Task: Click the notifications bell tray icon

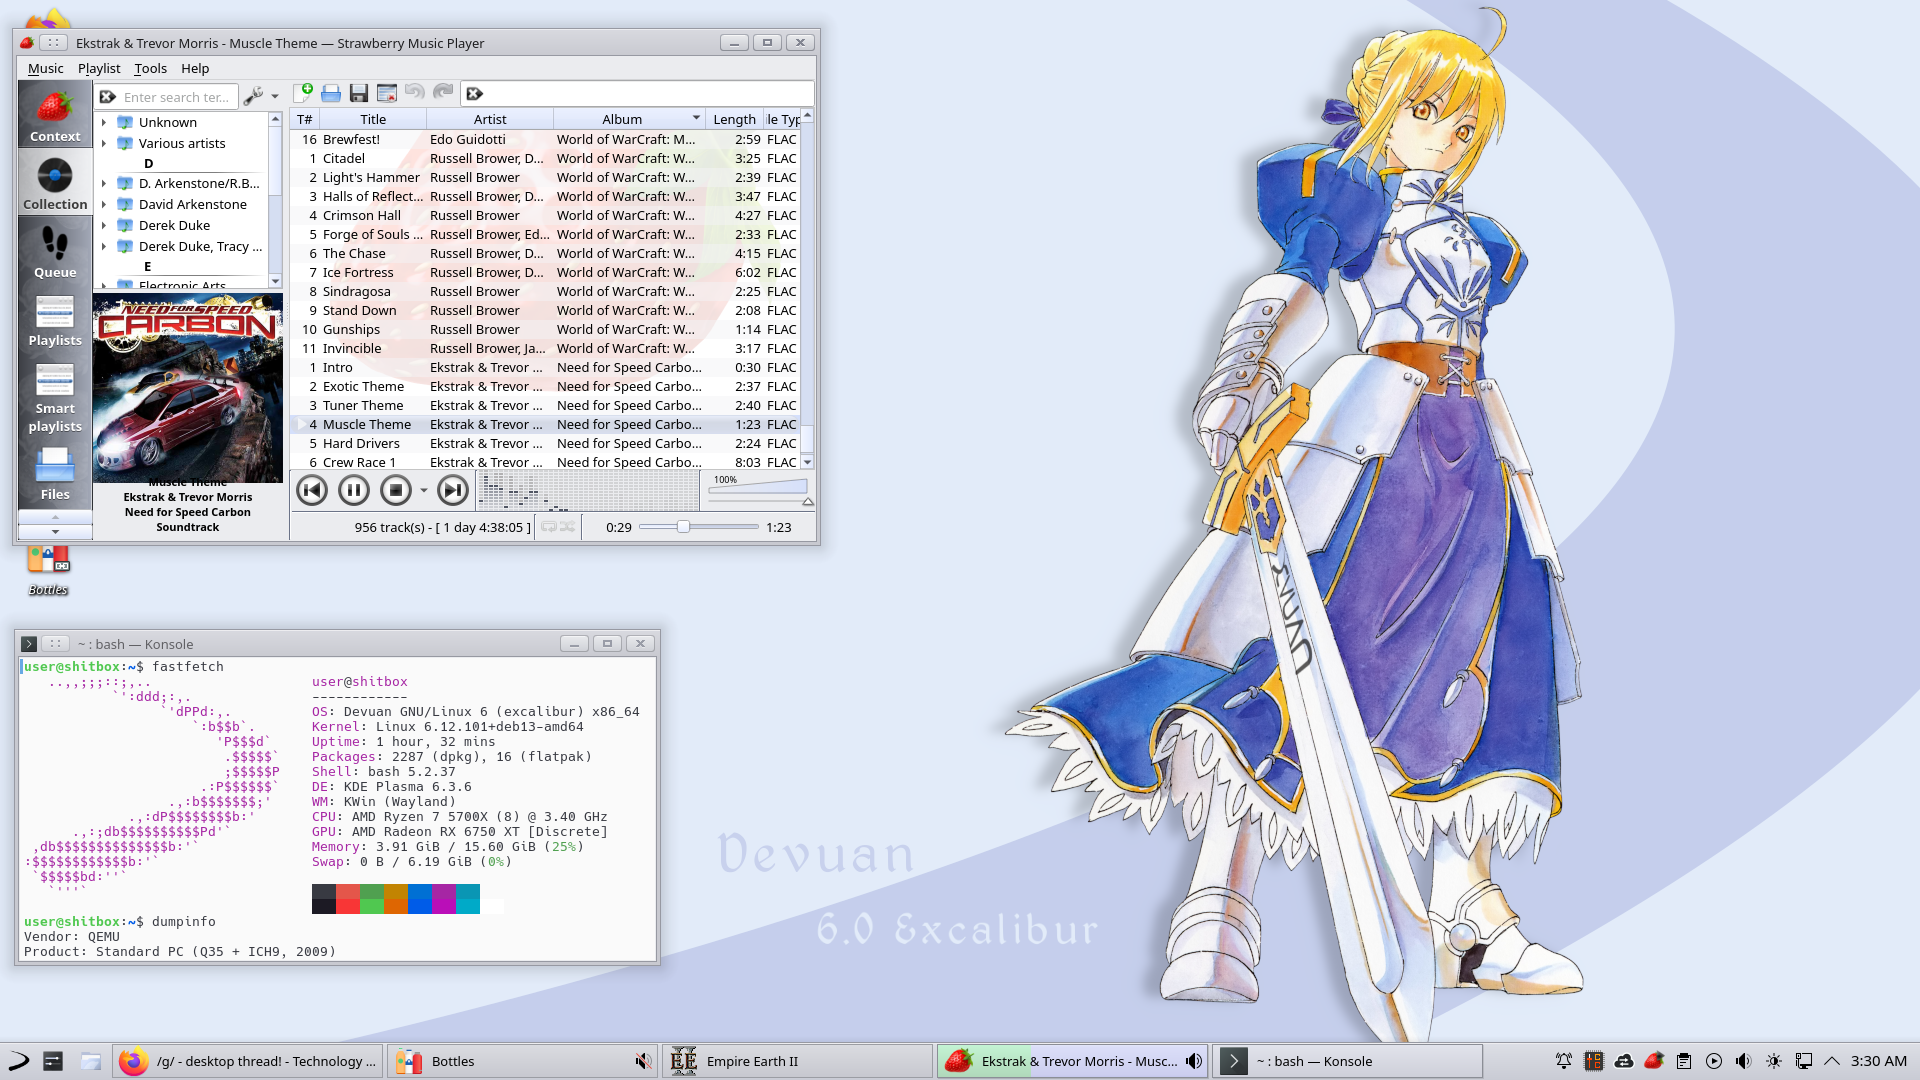Action: coord(1563,1061)
